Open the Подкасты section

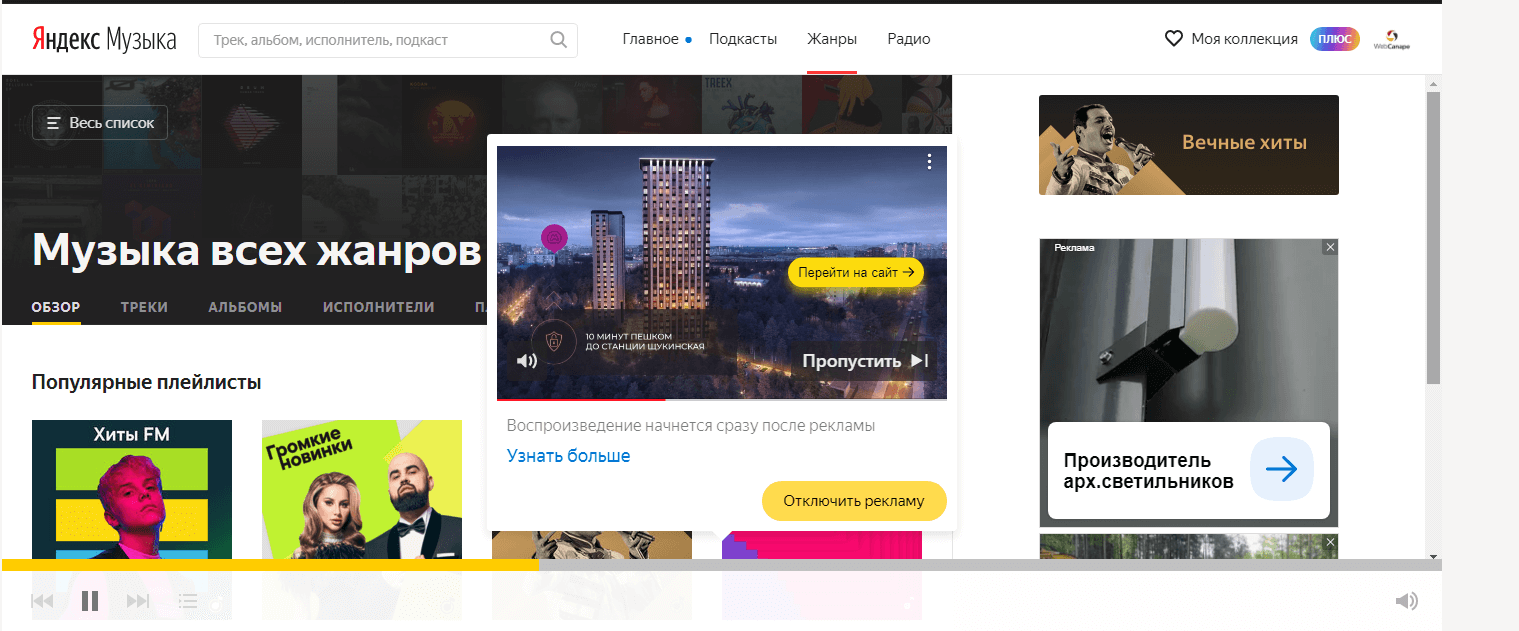coord(743,39)
